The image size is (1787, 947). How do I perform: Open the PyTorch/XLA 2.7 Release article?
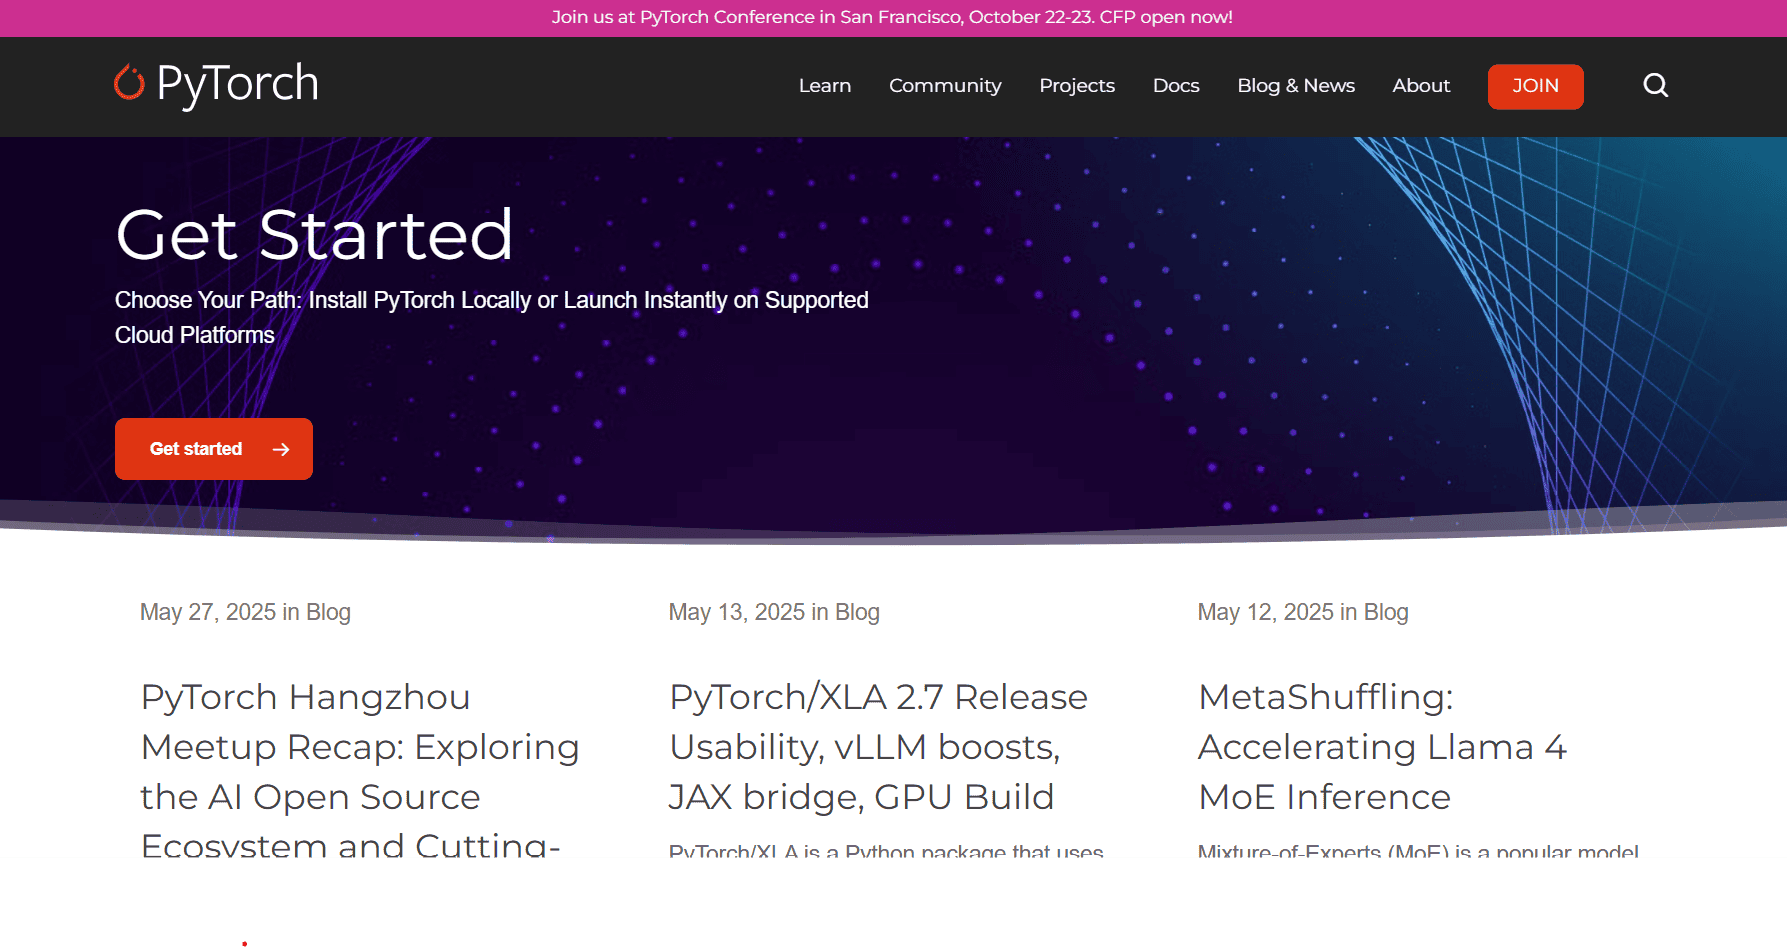click(877, 746)
